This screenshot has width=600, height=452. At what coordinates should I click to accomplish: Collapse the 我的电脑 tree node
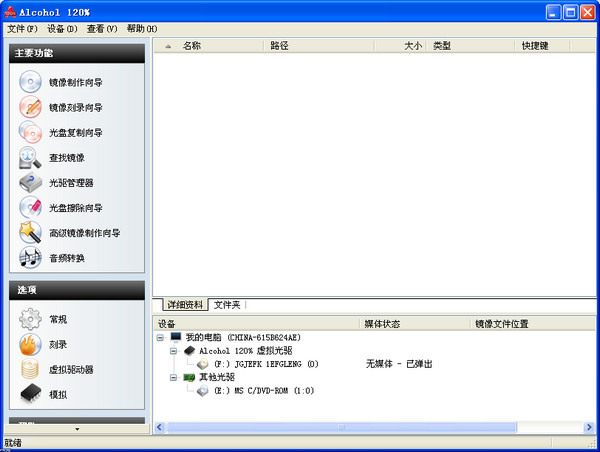[162, 338]
